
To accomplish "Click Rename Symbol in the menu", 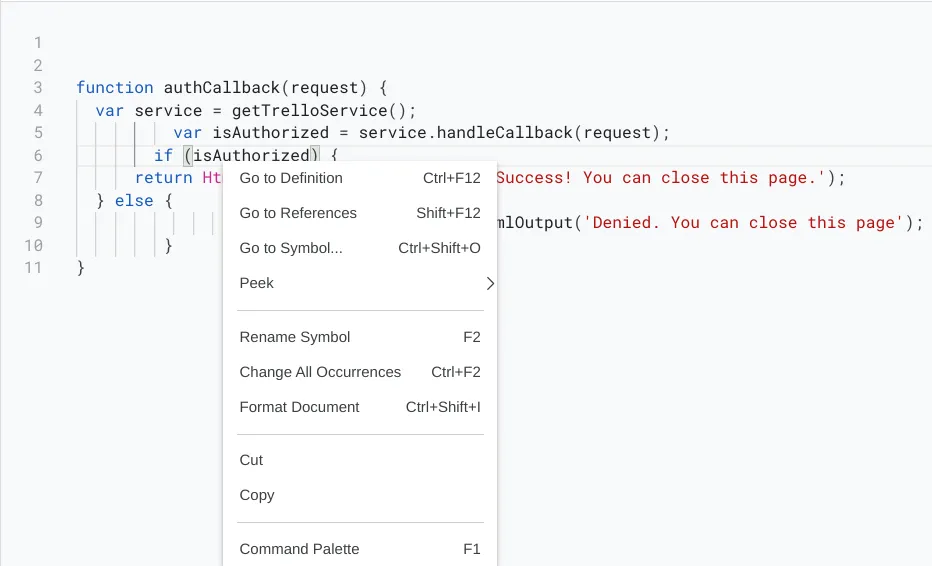I will pyautogui.click(x=295, y=337).
